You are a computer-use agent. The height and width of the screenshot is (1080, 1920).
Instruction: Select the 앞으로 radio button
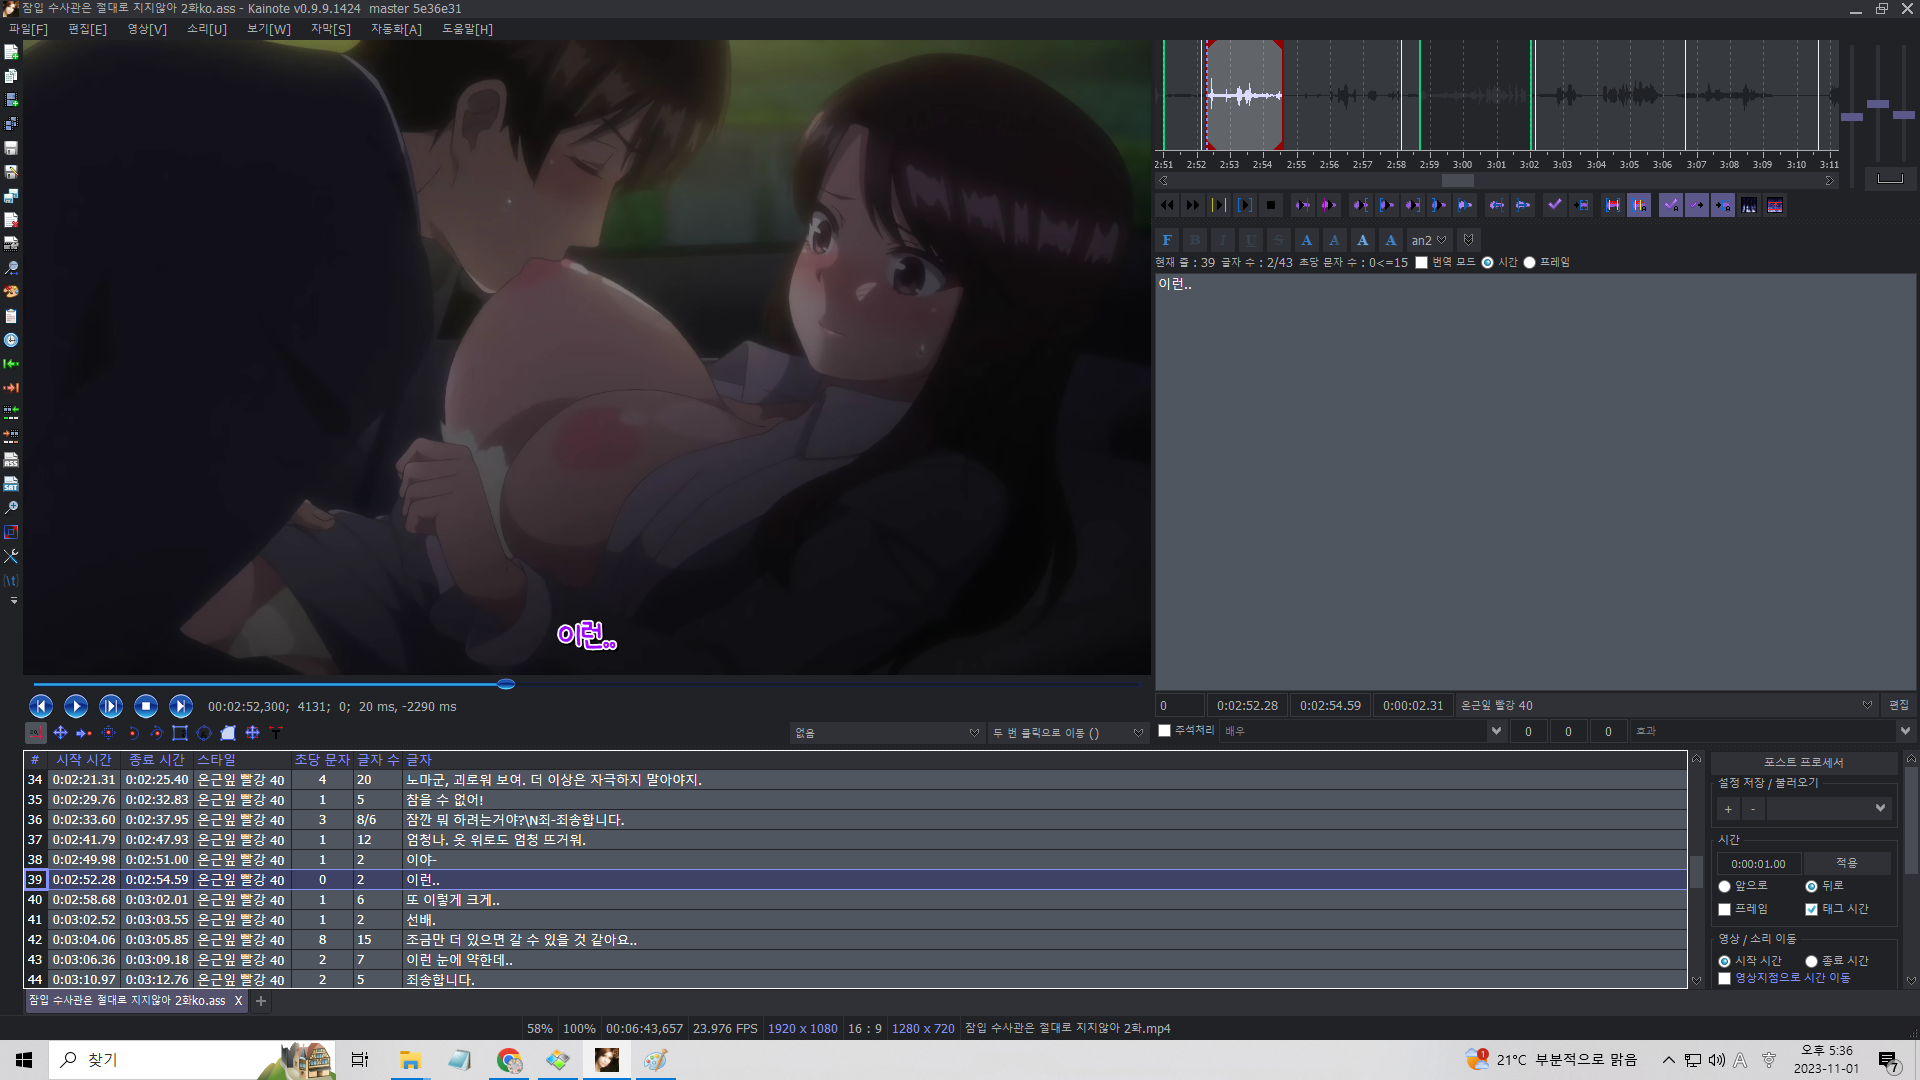[x=1724, y=887]
